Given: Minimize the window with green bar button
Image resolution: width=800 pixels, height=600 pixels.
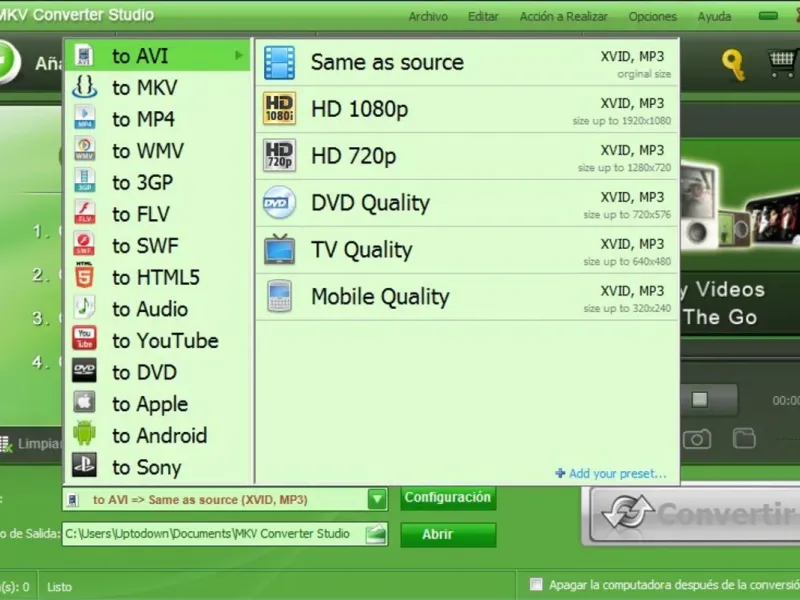Looking at the screenshot, I should point(768,16).
